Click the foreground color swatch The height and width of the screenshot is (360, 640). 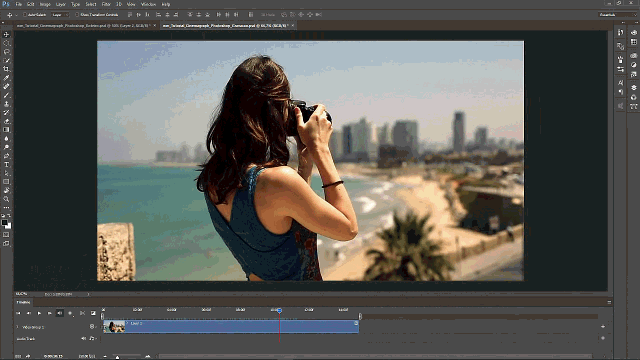4,223
